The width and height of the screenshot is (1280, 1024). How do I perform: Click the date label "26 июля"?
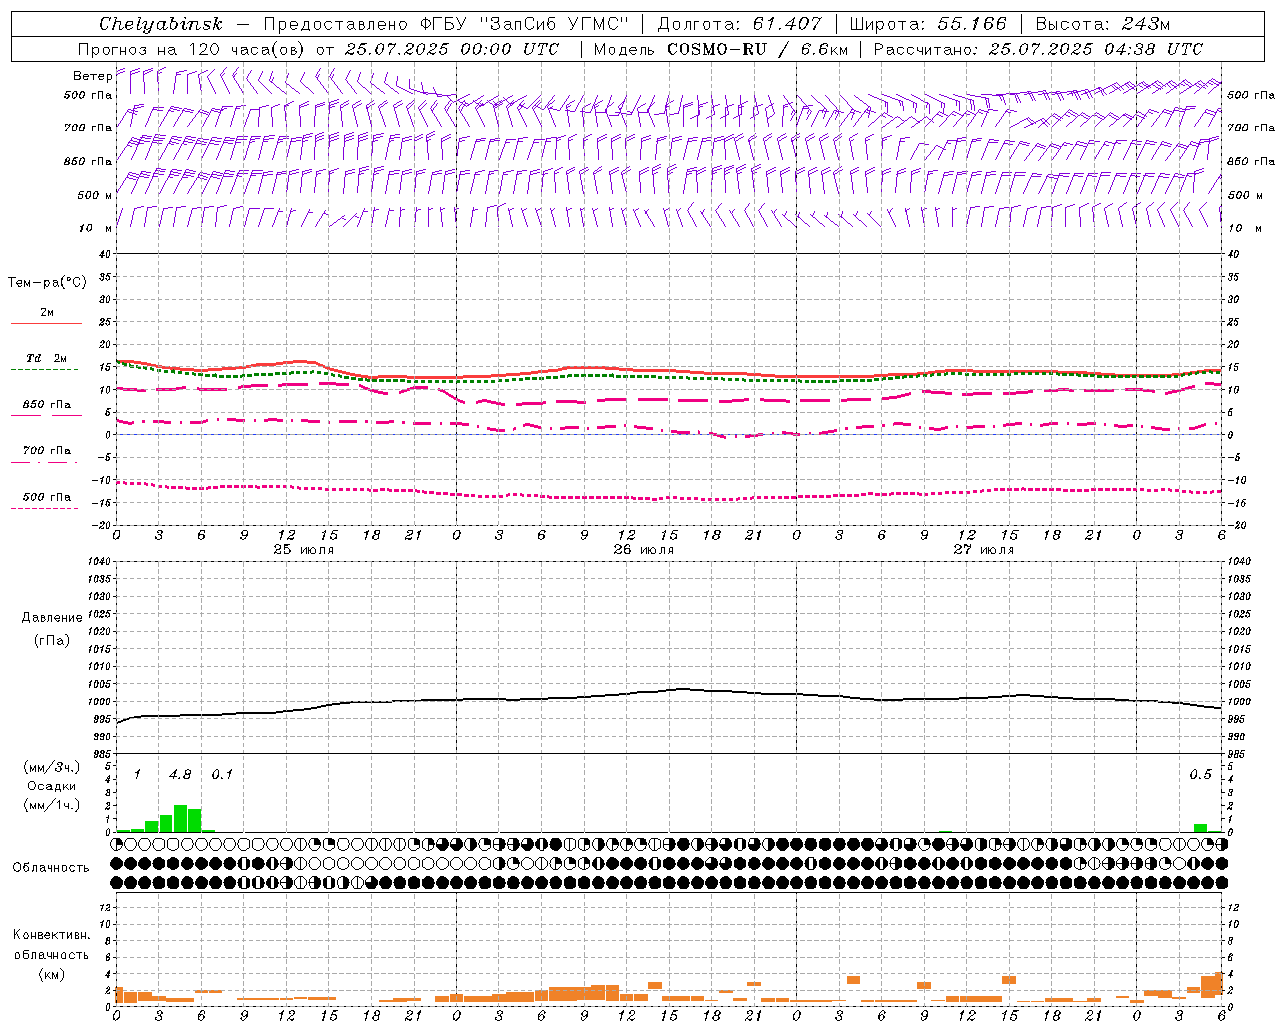(644, 550)
